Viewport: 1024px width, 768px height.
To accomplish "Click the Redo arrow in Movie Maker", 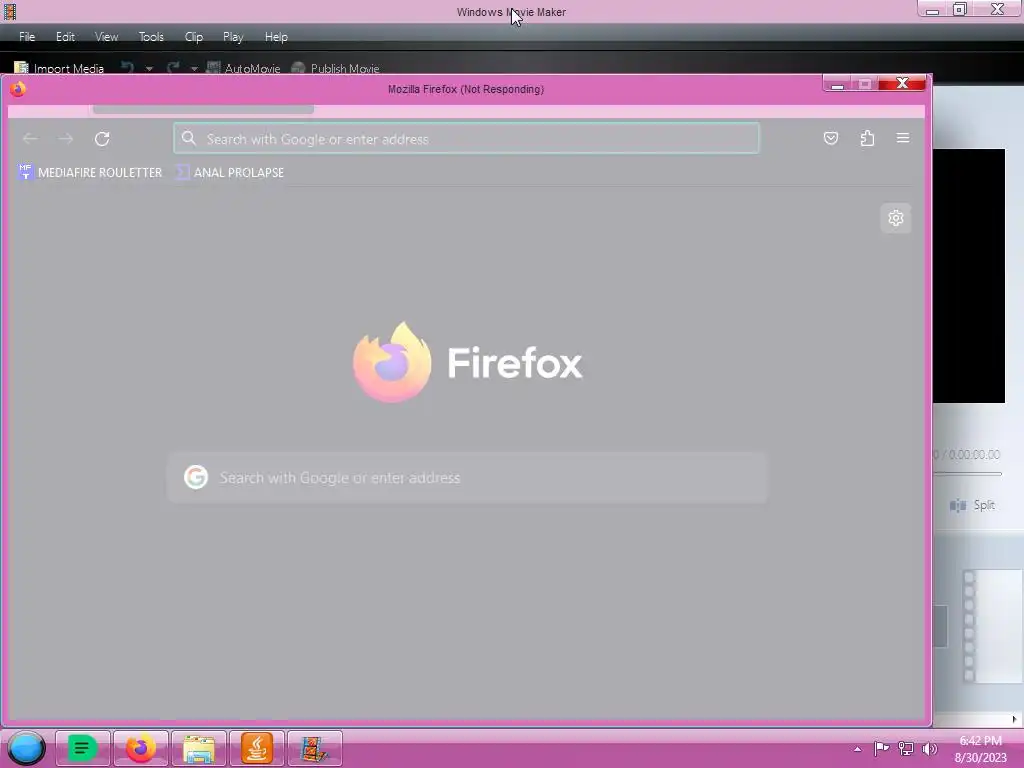I will click(x=173, y=68).
